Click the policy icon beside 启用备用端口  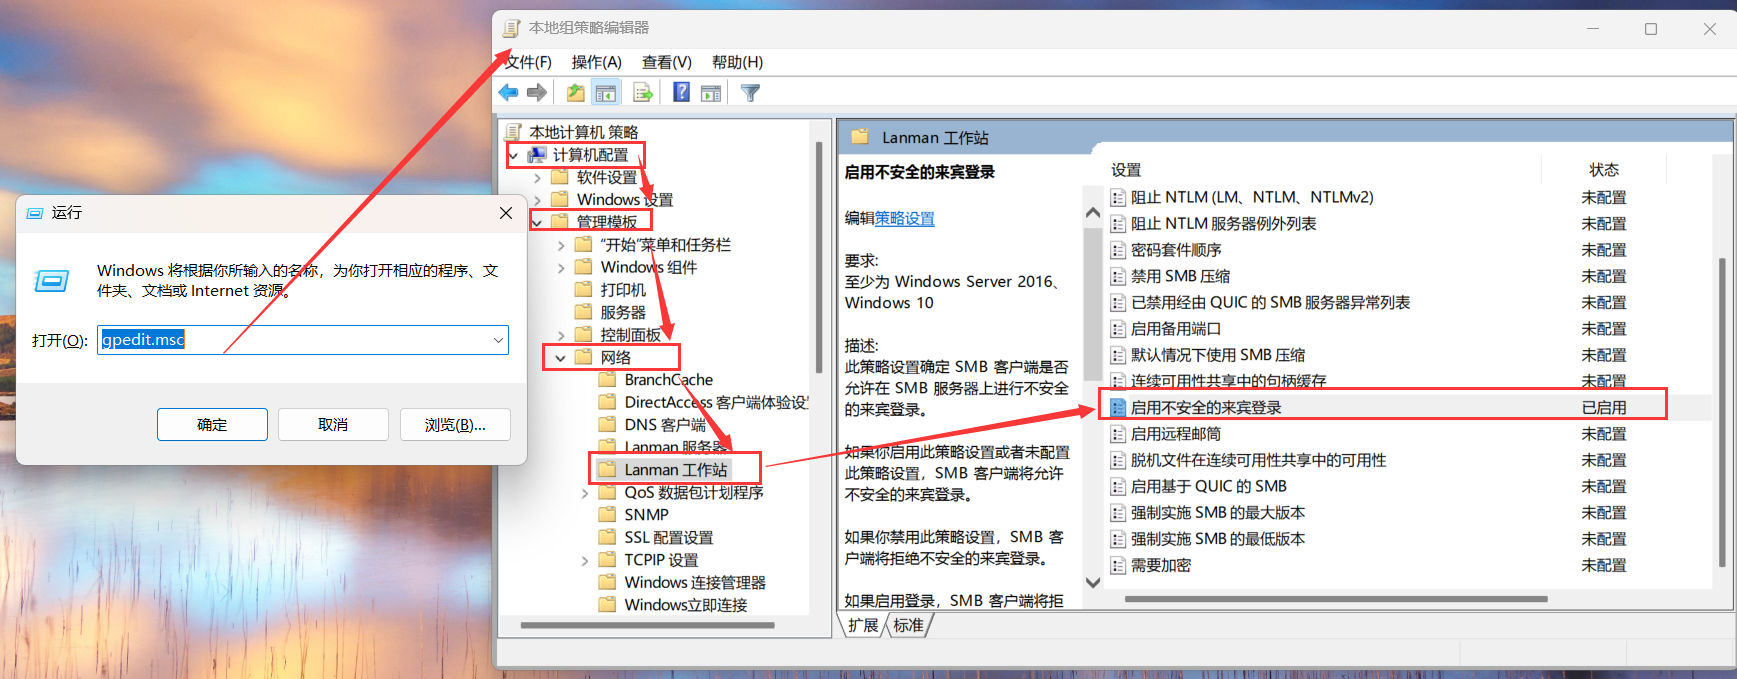[x=1118, y=329]
